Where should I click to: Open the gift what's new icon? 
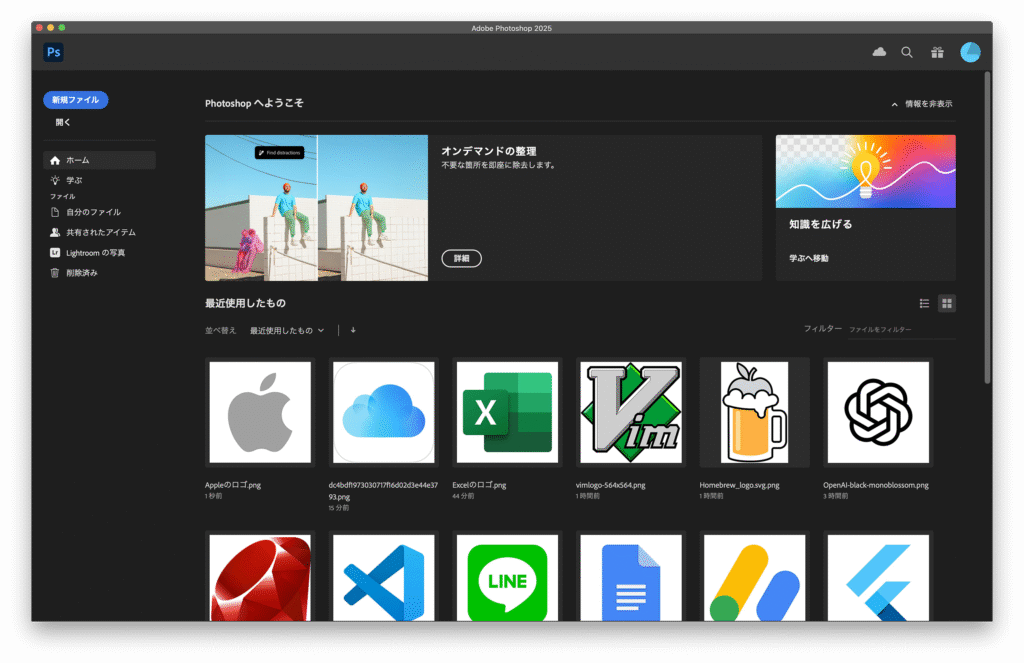(x=937, y=52)
